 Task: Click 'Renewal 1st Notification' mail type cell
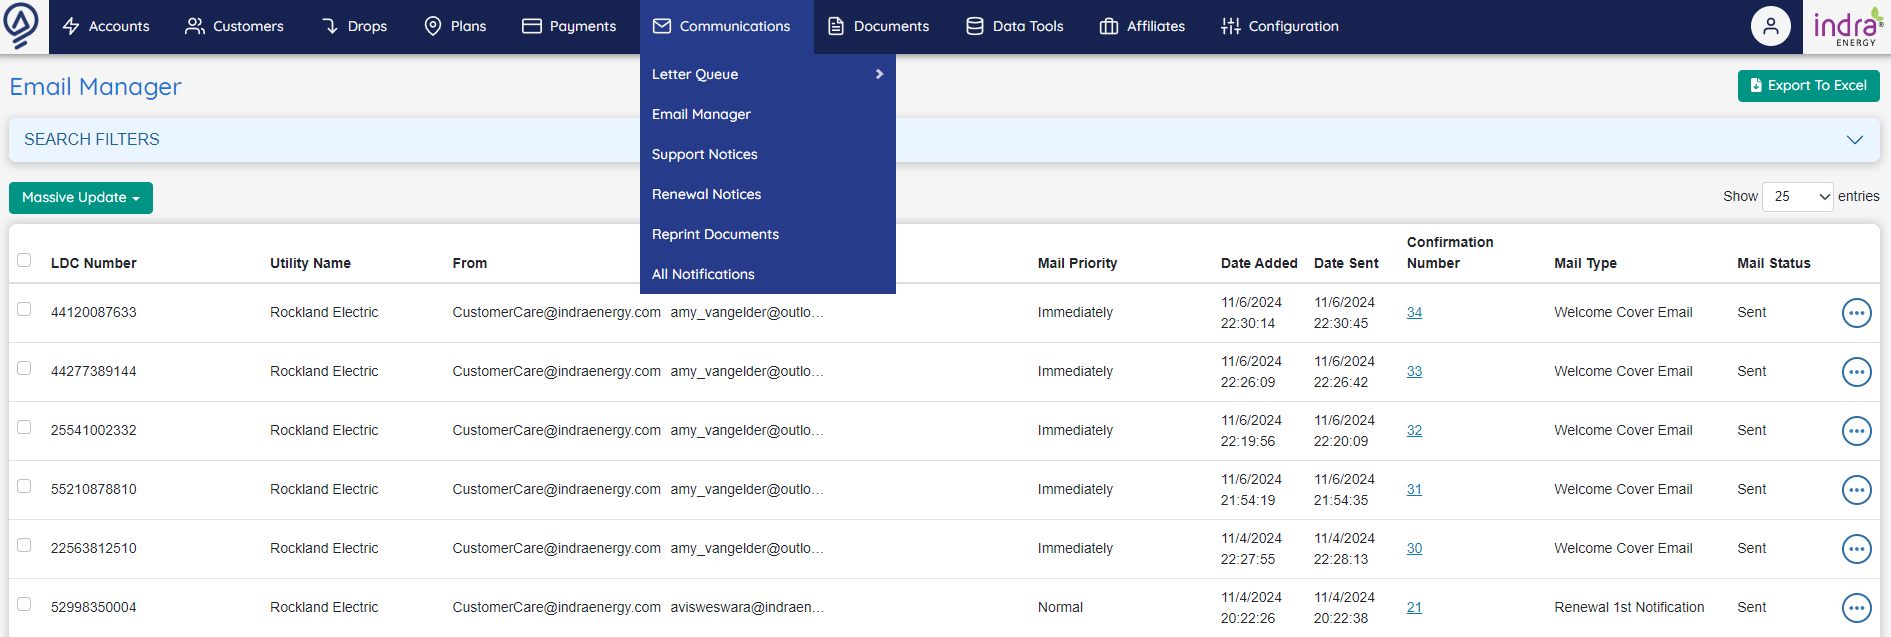(x=1629, y=607)
